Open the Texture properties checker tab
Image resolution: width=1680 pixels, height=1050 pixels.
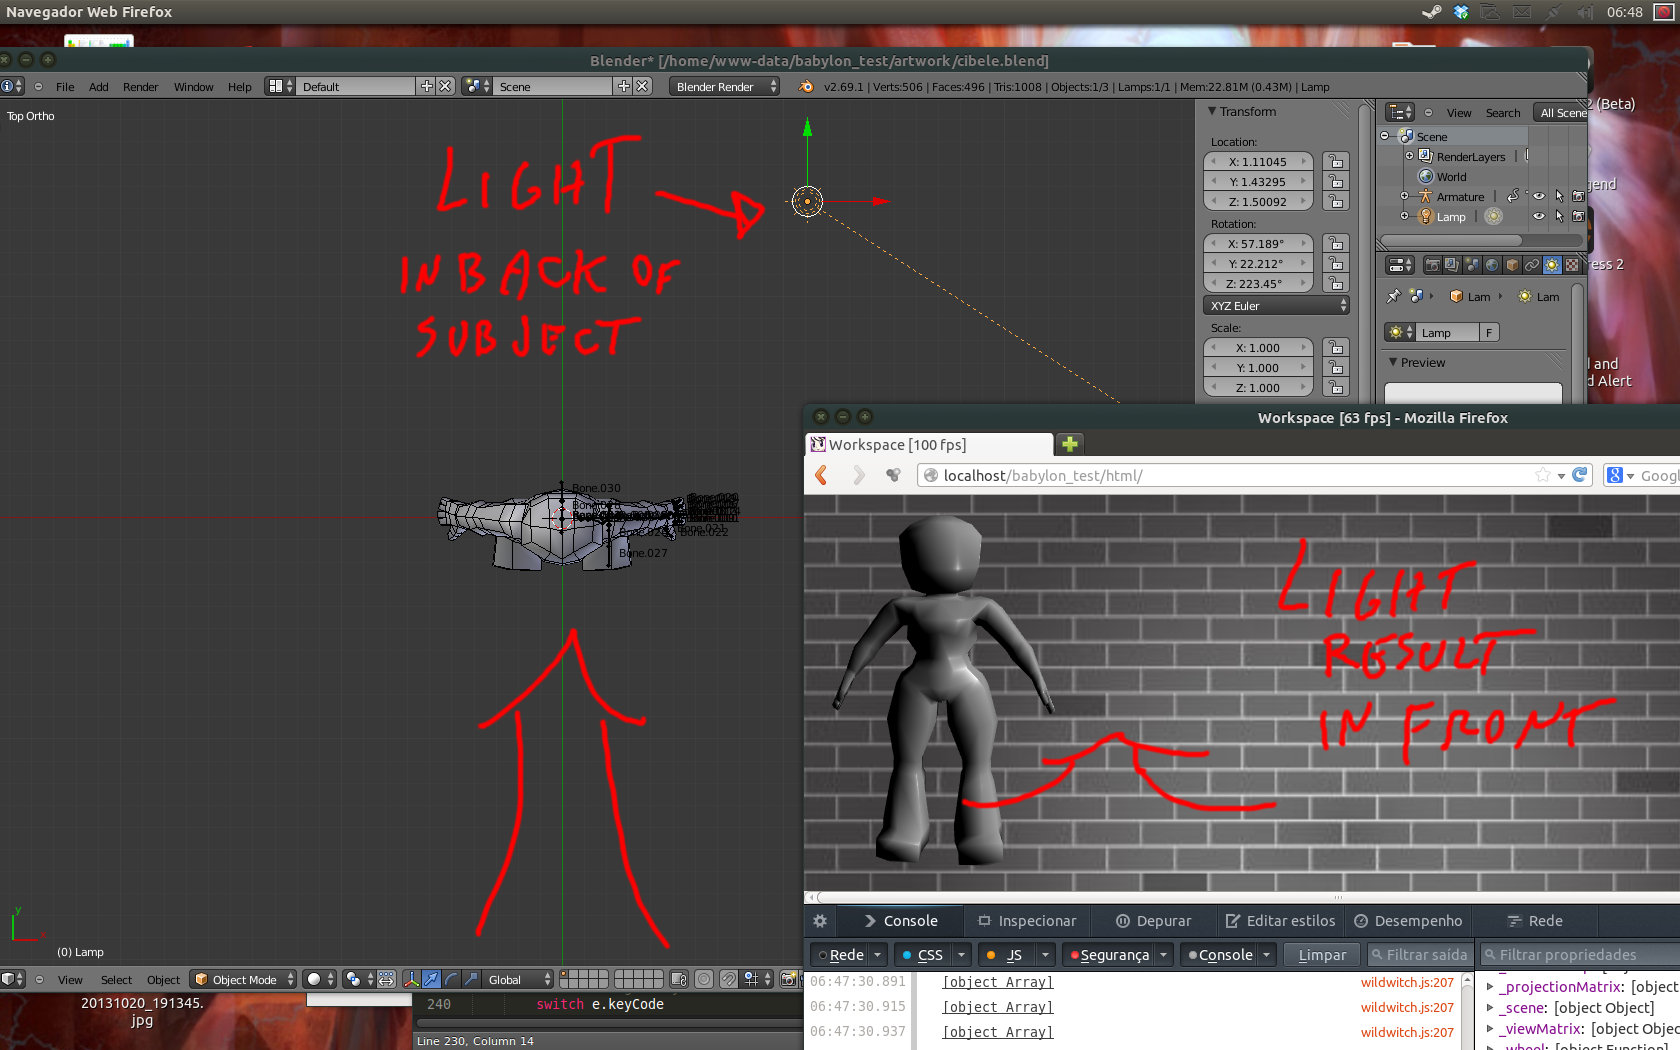coord(1572,265)
